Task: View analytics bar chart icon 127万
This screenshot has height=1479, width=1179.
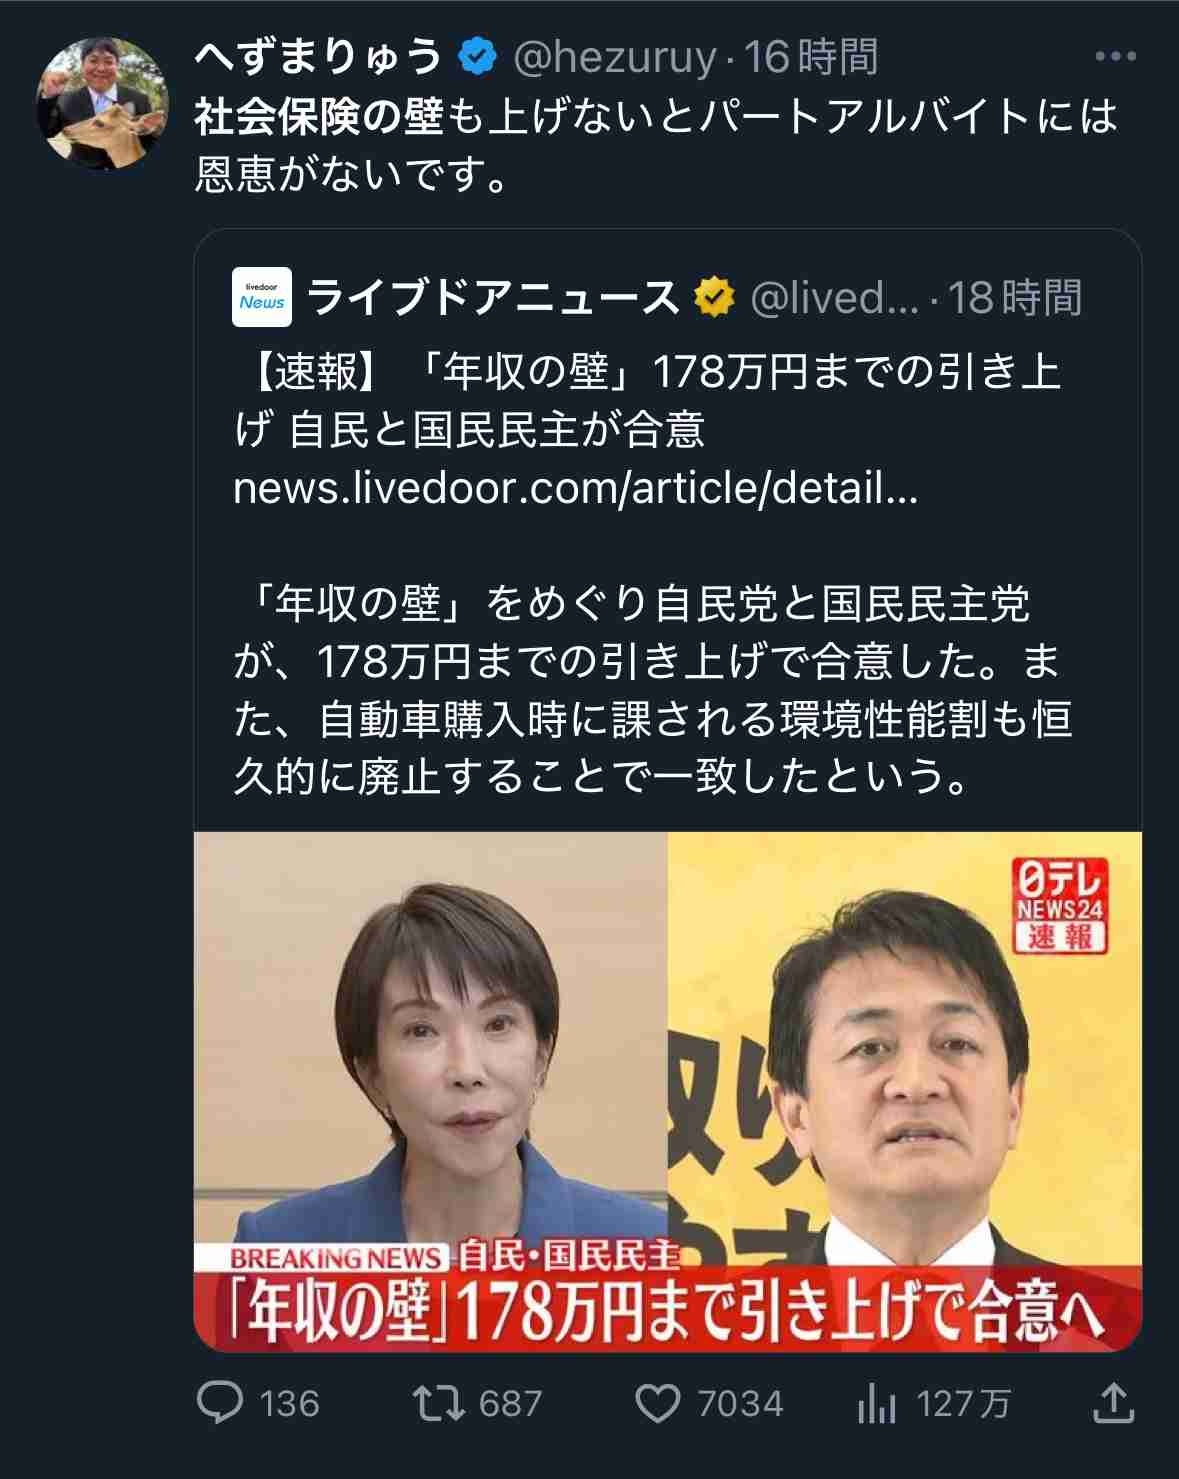Action: pyautogui.click(x=877, y=1403)
